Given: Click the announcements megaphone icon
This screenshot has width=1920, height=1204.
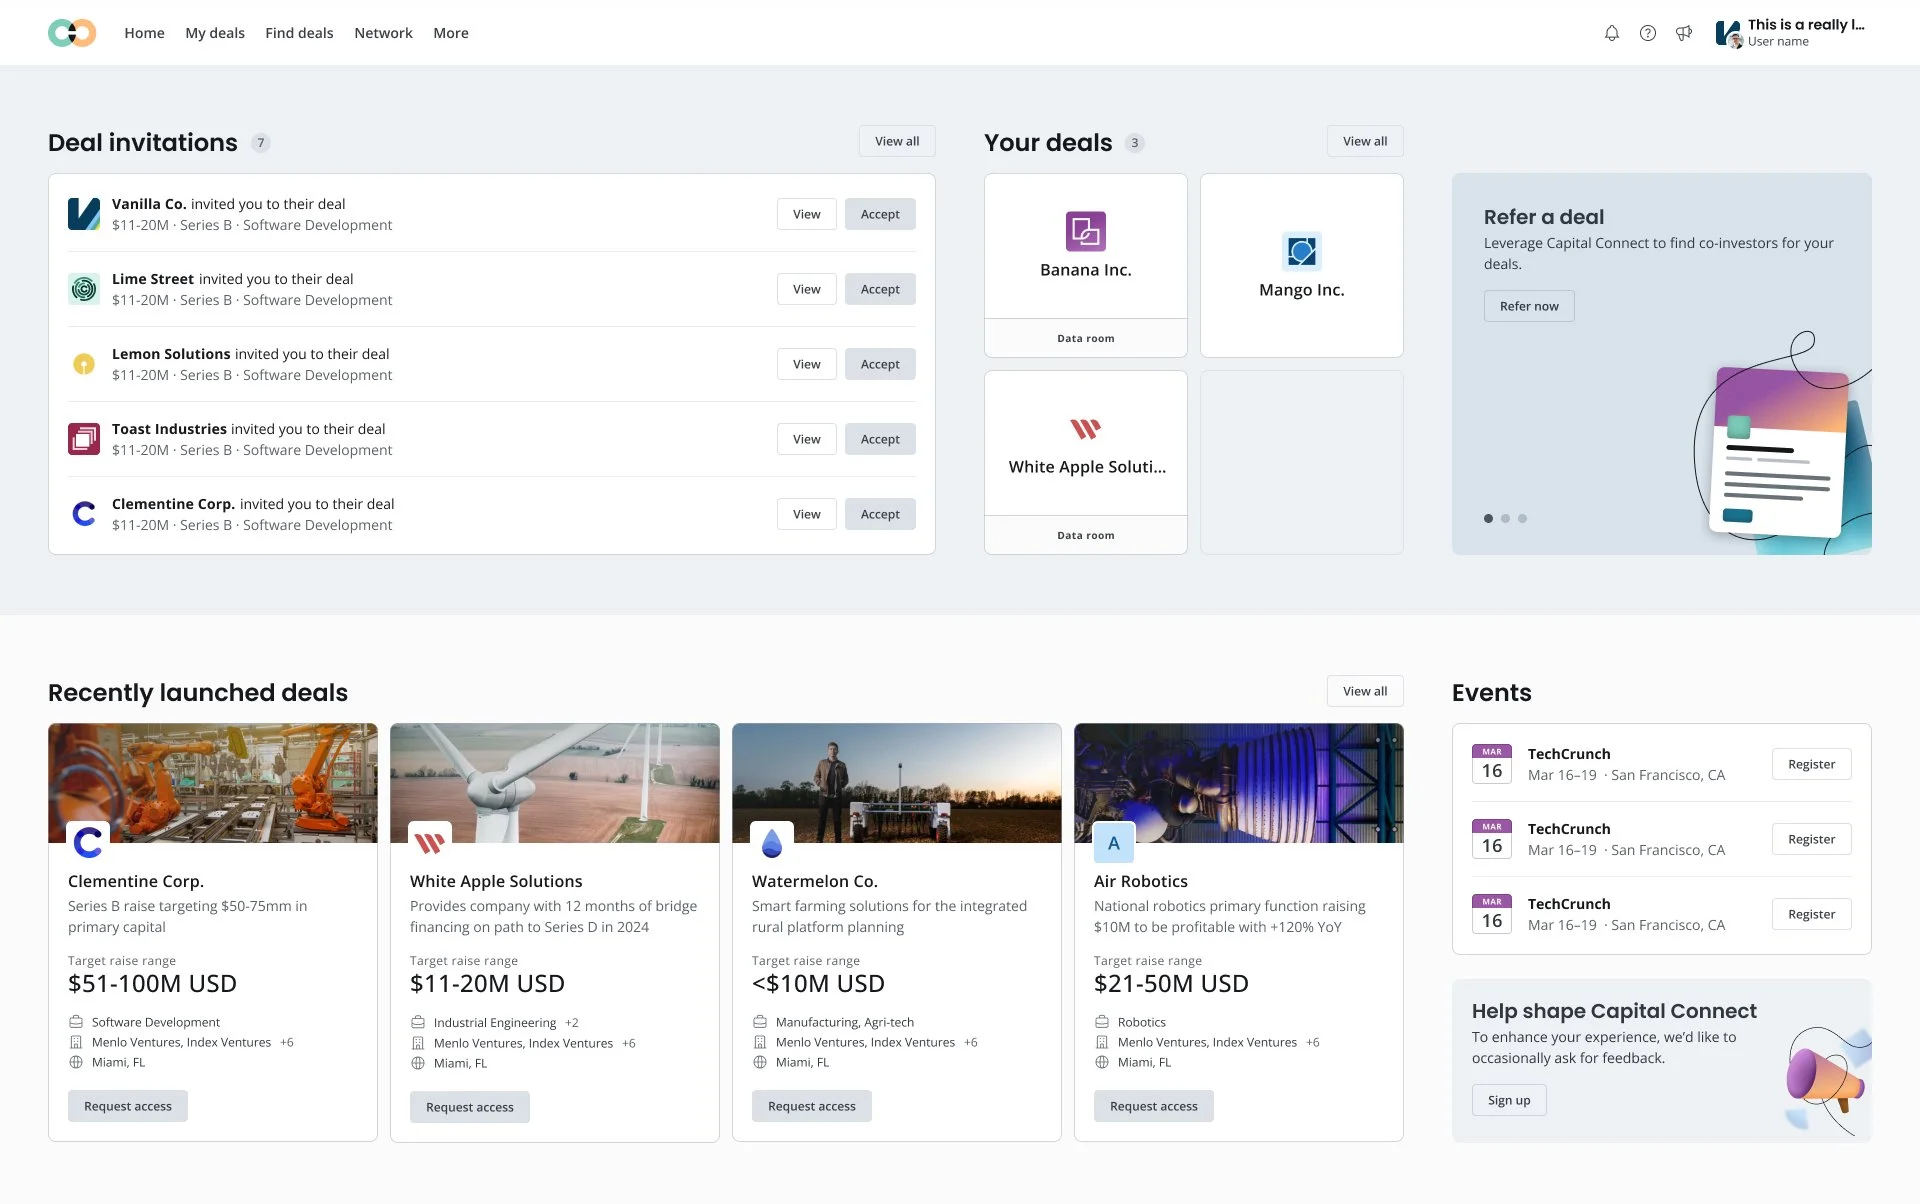Looking at the screenshot, I should point(1684,33).
